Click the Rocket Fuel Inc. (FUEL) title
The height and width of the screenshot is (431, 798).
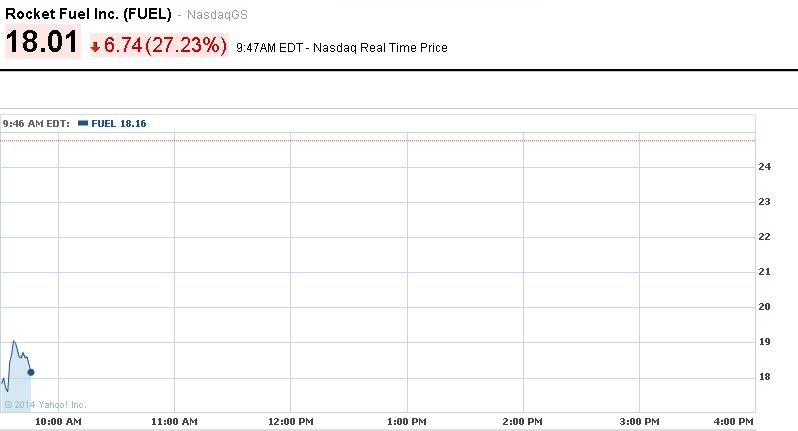click(88, 15)
